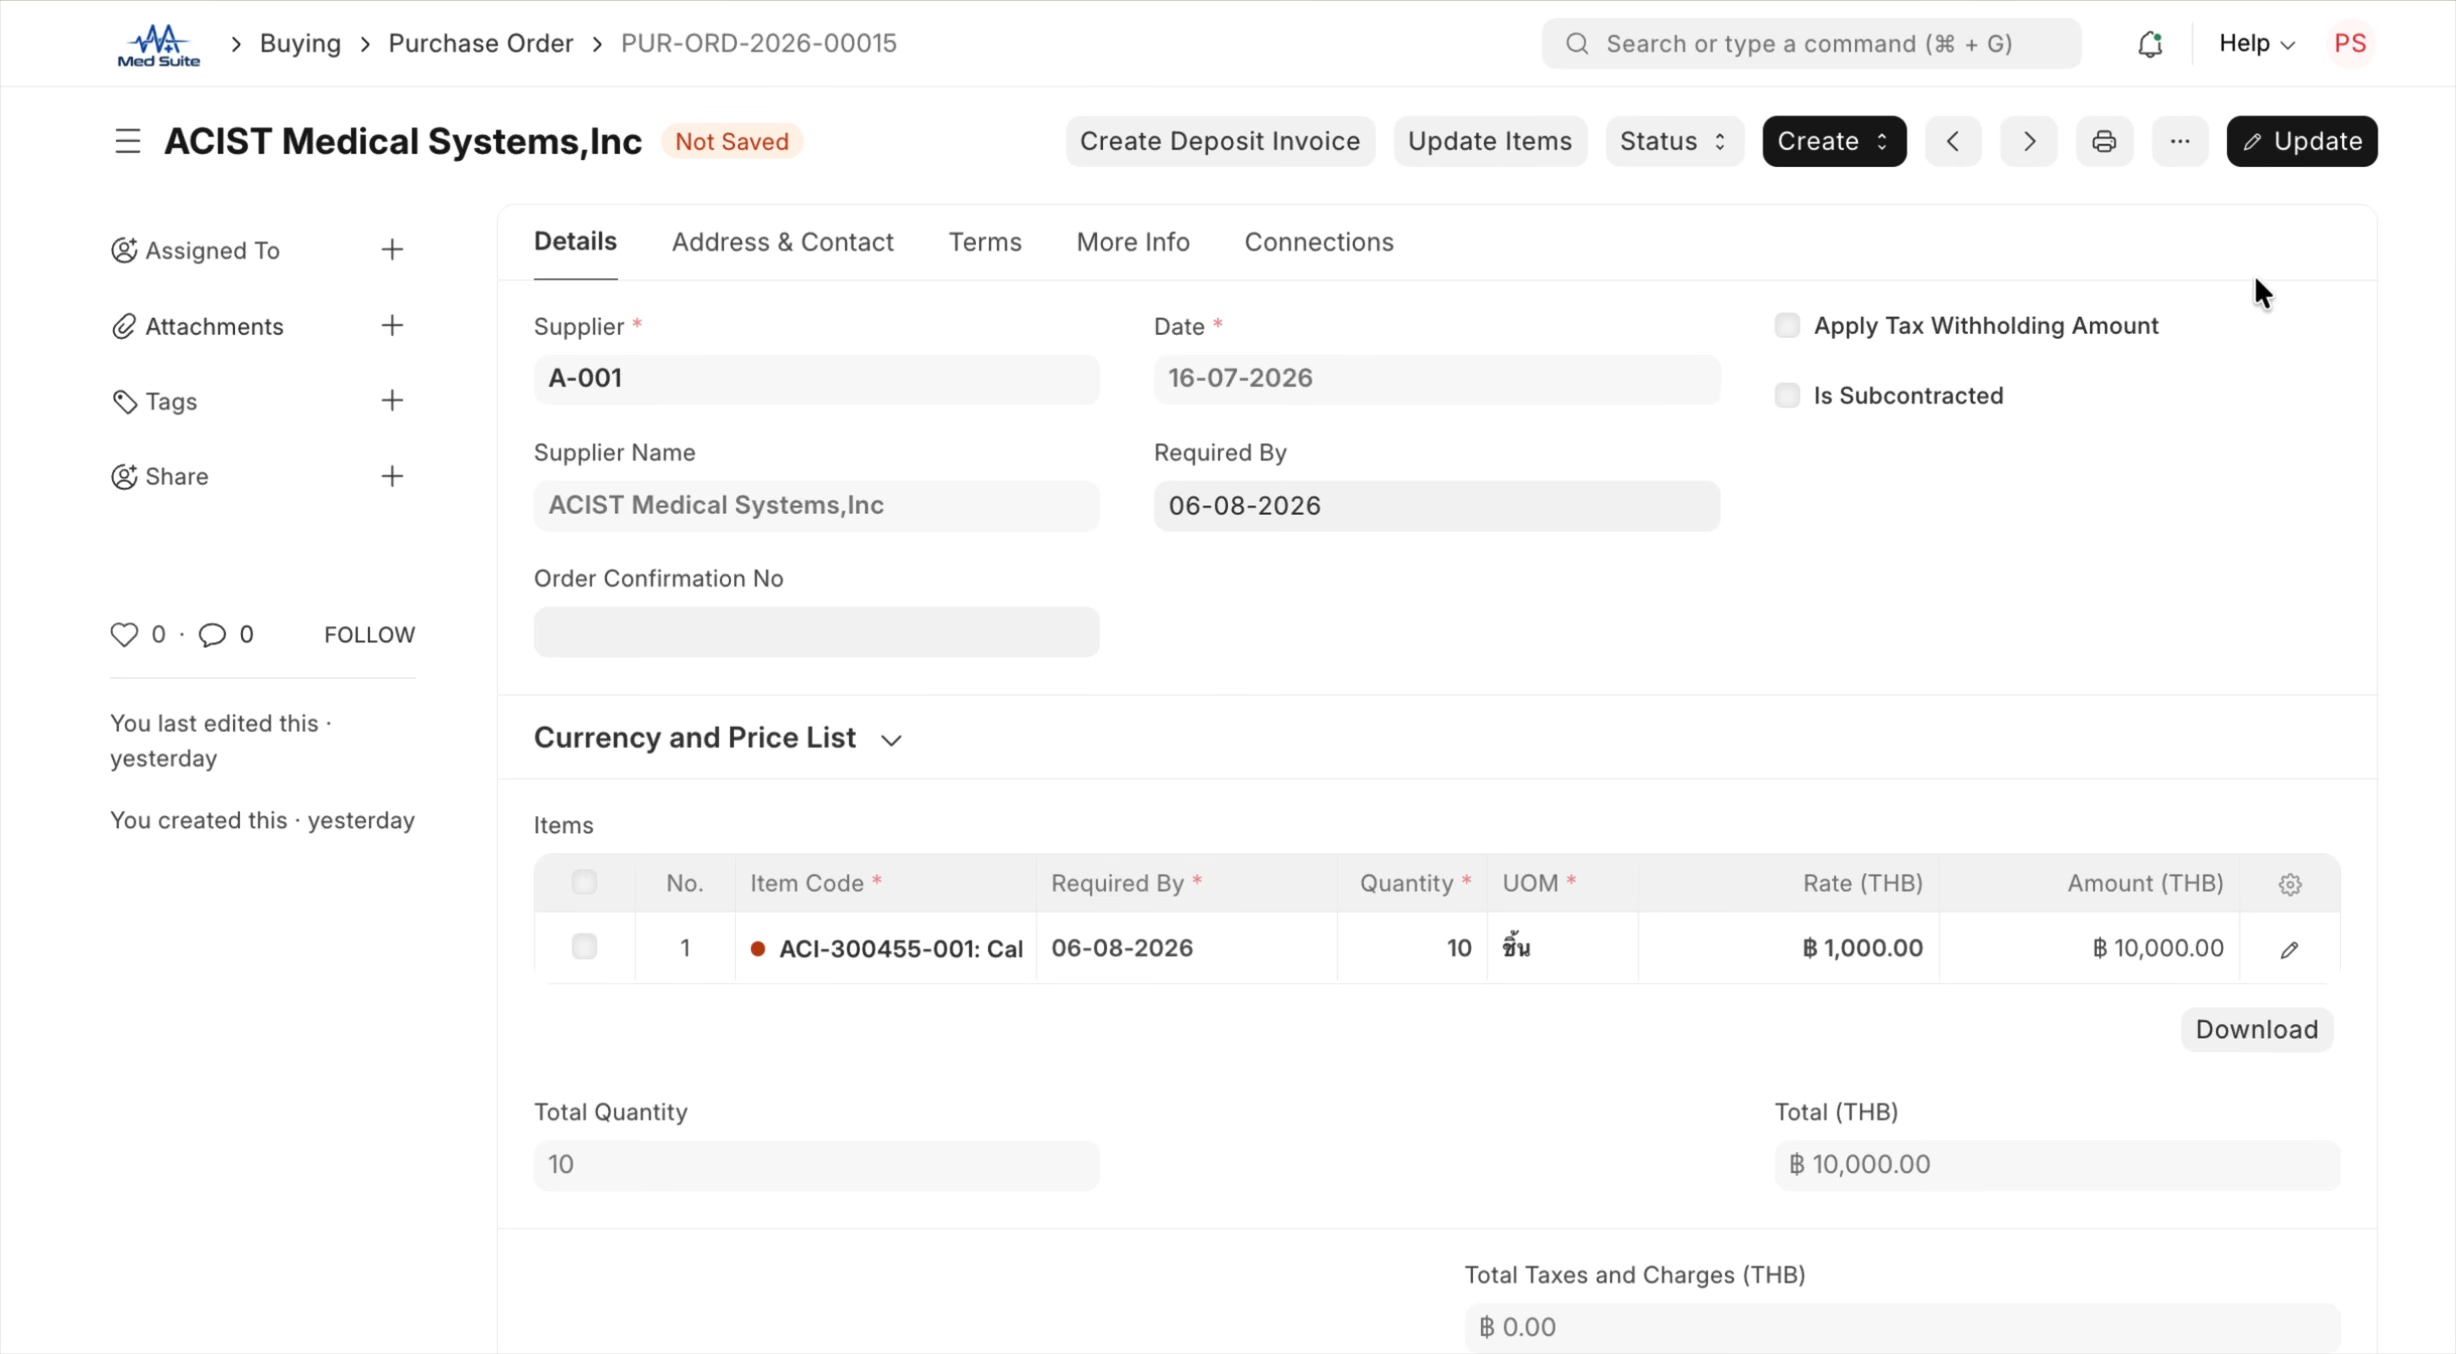Go to next document arrow
The height and width of the screenshot is (1354, 2456).
[x=2029, y=141]
